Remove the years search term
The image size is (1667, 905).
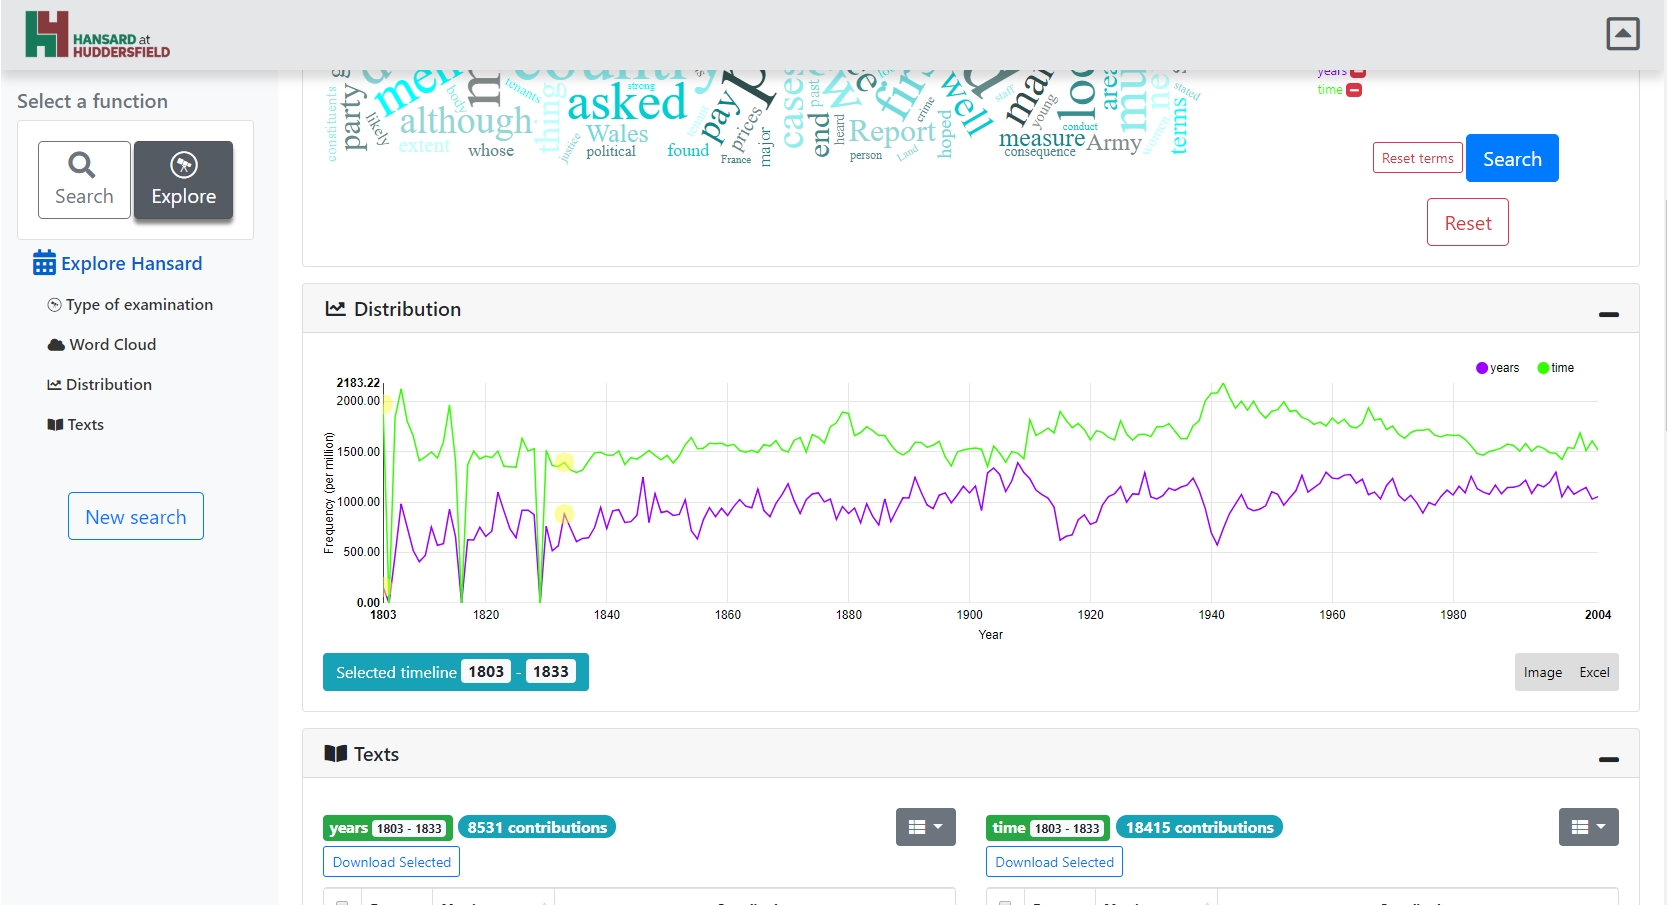click(1356, 71)
